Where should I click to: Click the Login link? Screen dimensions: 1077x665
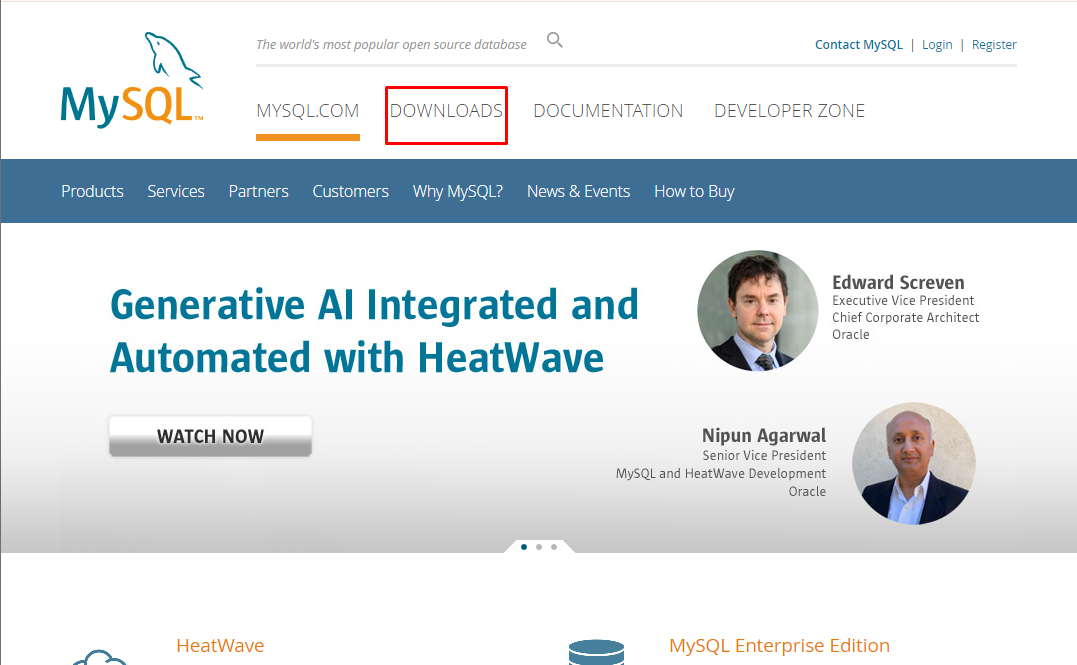937,45
